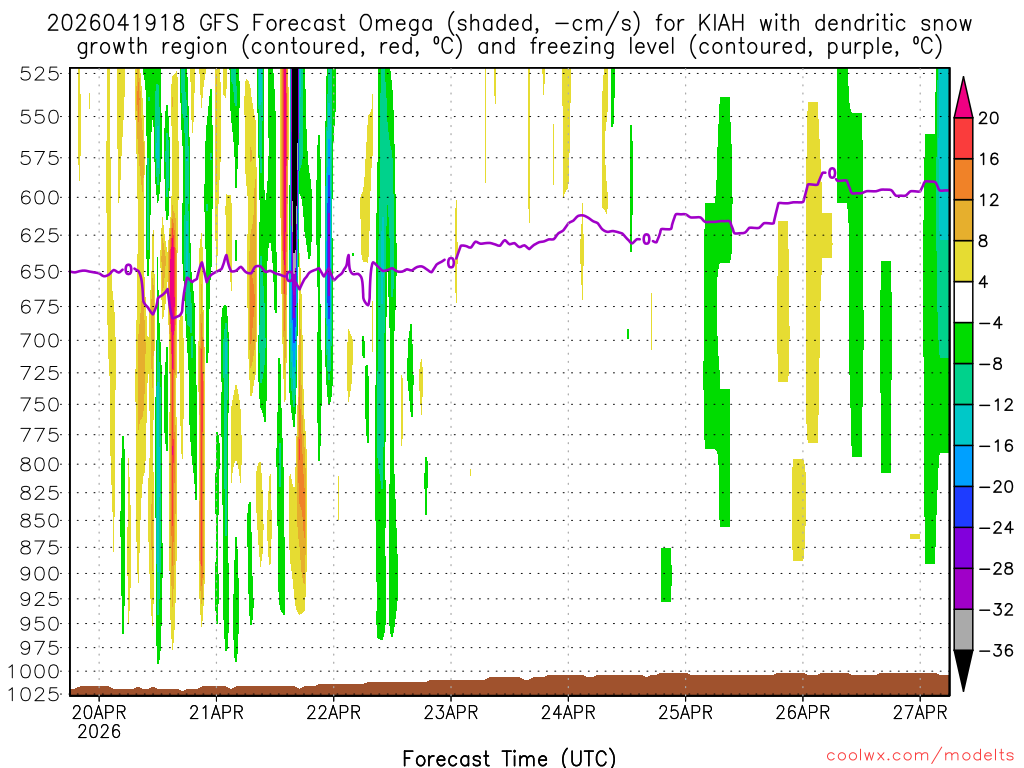This screenshot has width=1024, height=768.
Task: Click the 575 pressure level label
Action: click(40, 158)
